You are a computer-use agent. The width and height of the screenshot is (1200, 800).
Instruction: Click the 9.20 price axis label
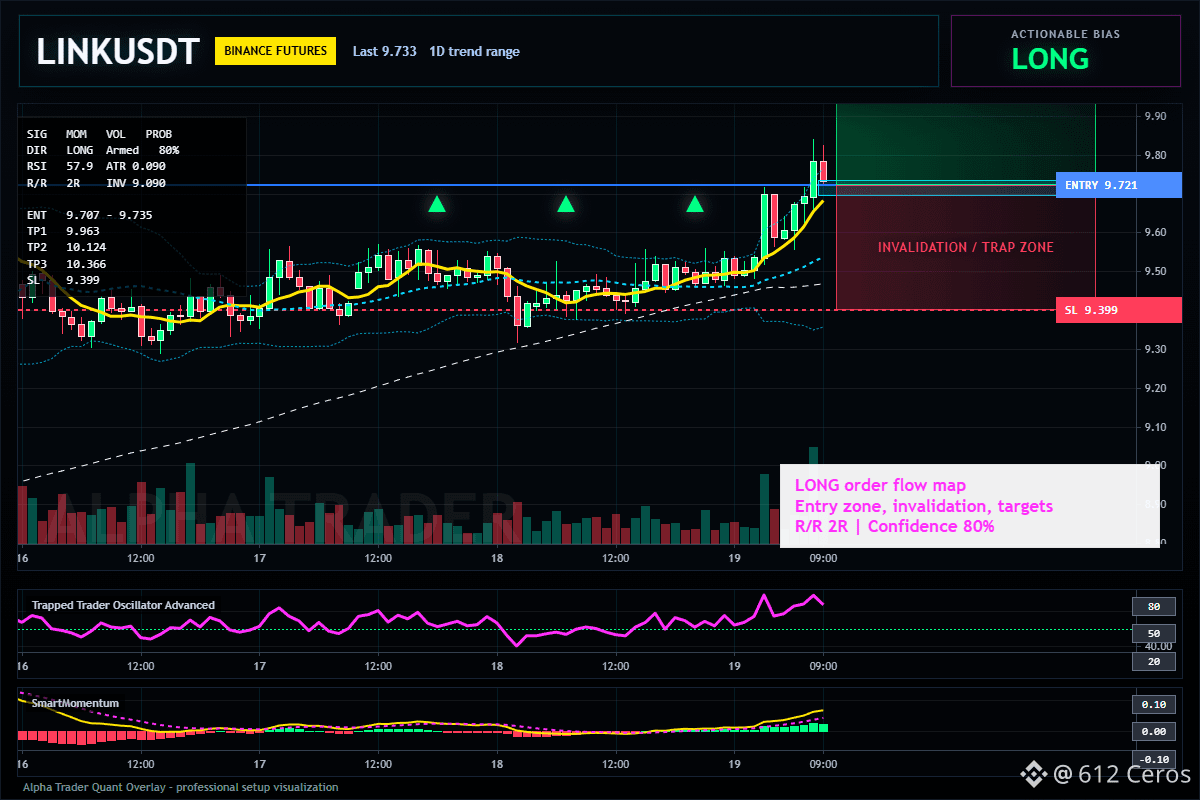click(x=1155, y=388)
